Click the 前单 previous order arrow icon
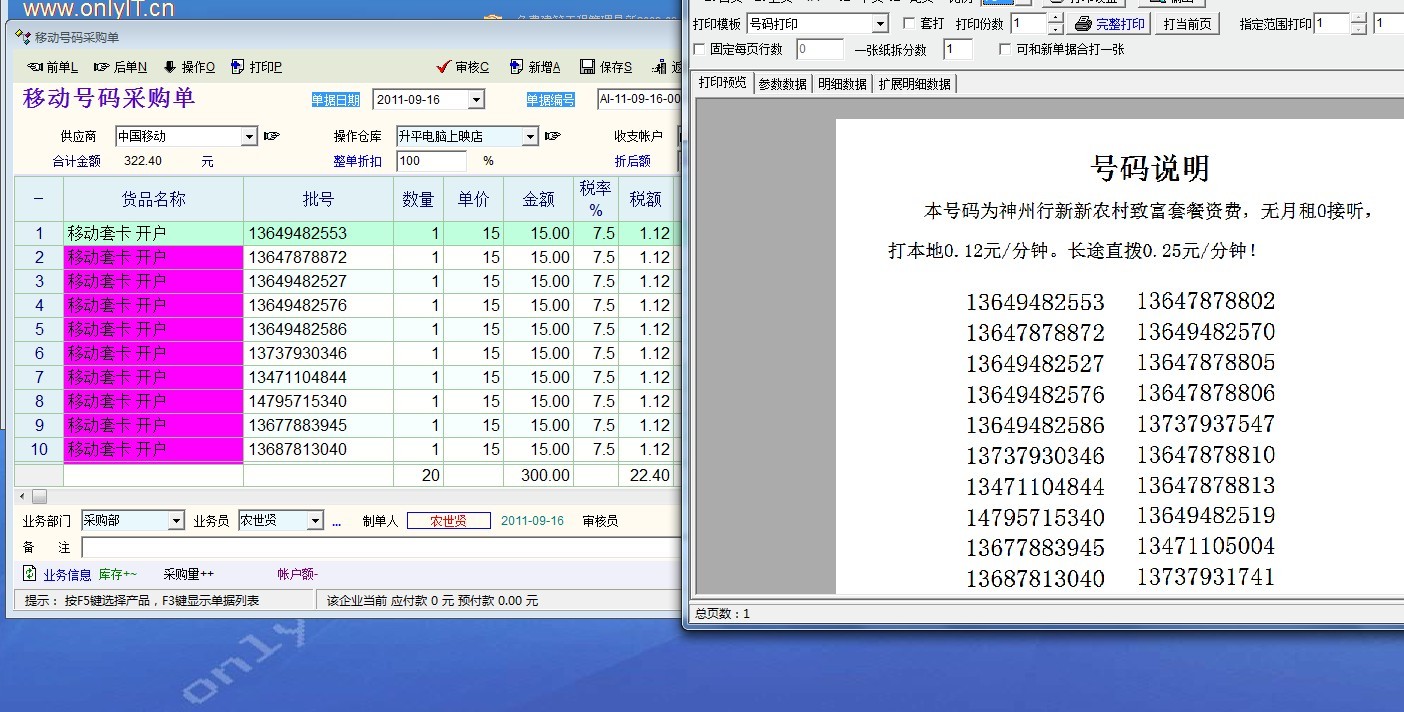This screenshot has width=1404, height=712. [x=34, y=67]
